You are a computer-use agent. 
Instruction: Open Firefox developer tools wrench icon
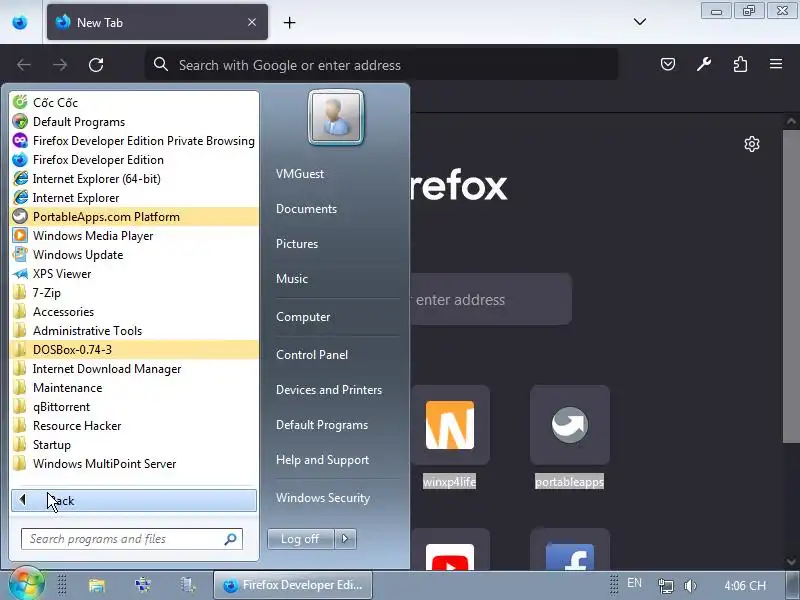(x=704, y=64)
